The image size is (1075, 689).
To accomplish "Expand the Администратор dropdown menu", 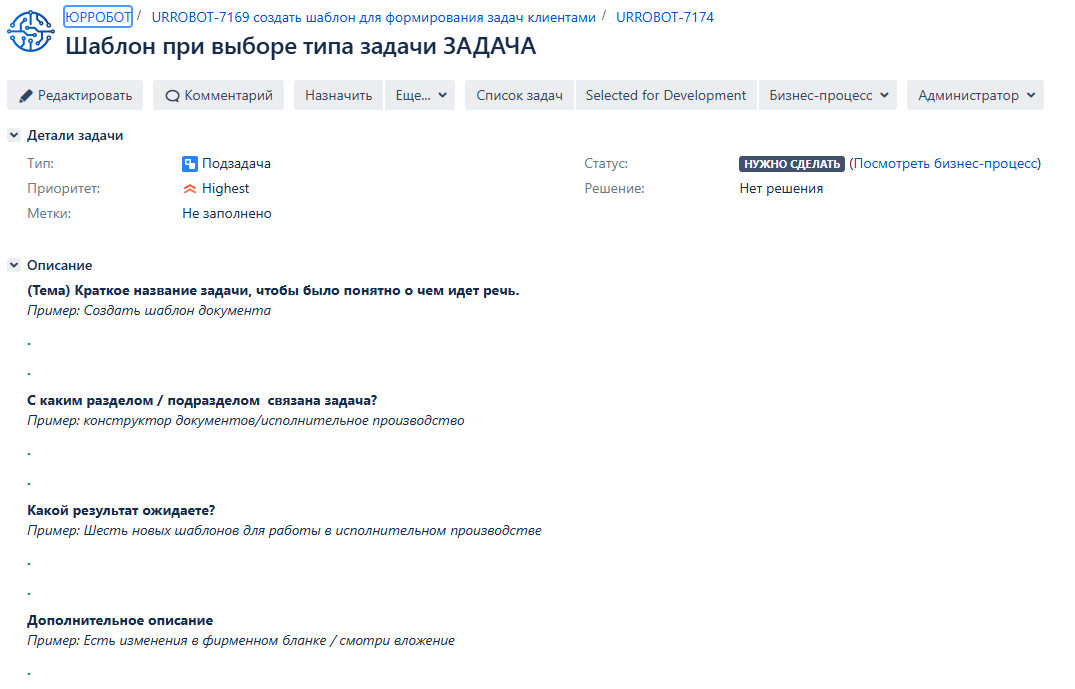I will point(975,95).
